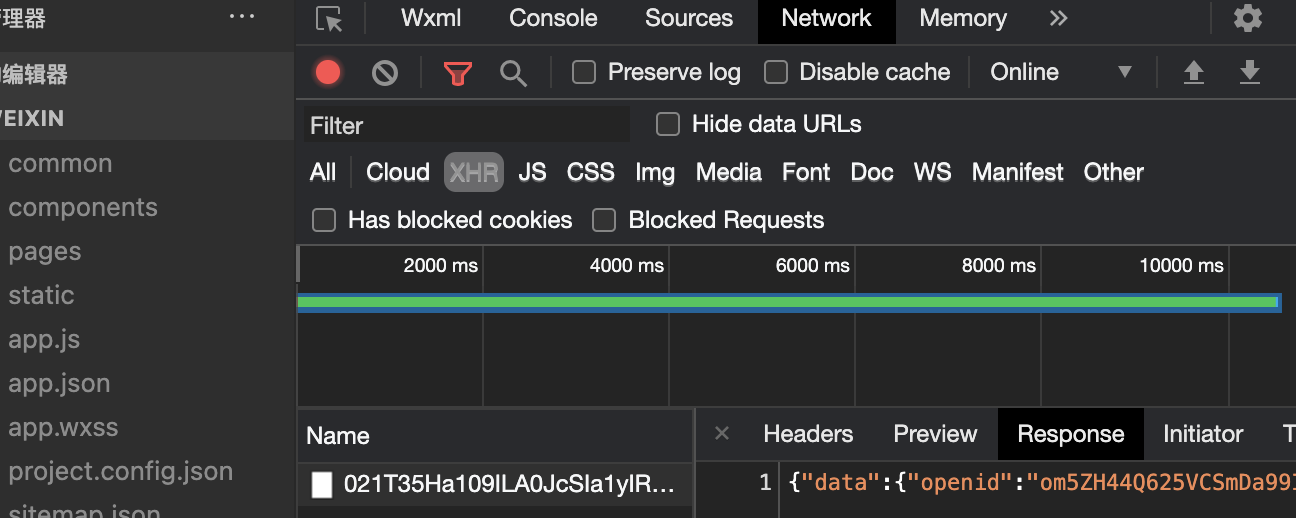This screenshot has width=1296, height=518.
Task: Open network search magnifier
Action: [513, 72]
